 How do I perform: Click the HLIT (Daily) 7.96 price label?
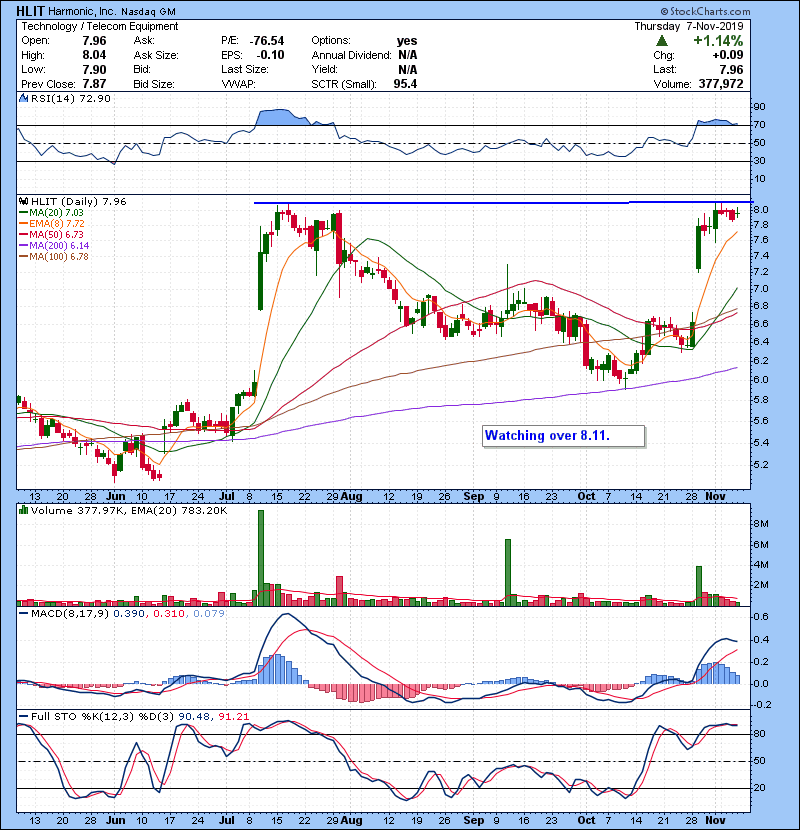click(x=79, y=202)
